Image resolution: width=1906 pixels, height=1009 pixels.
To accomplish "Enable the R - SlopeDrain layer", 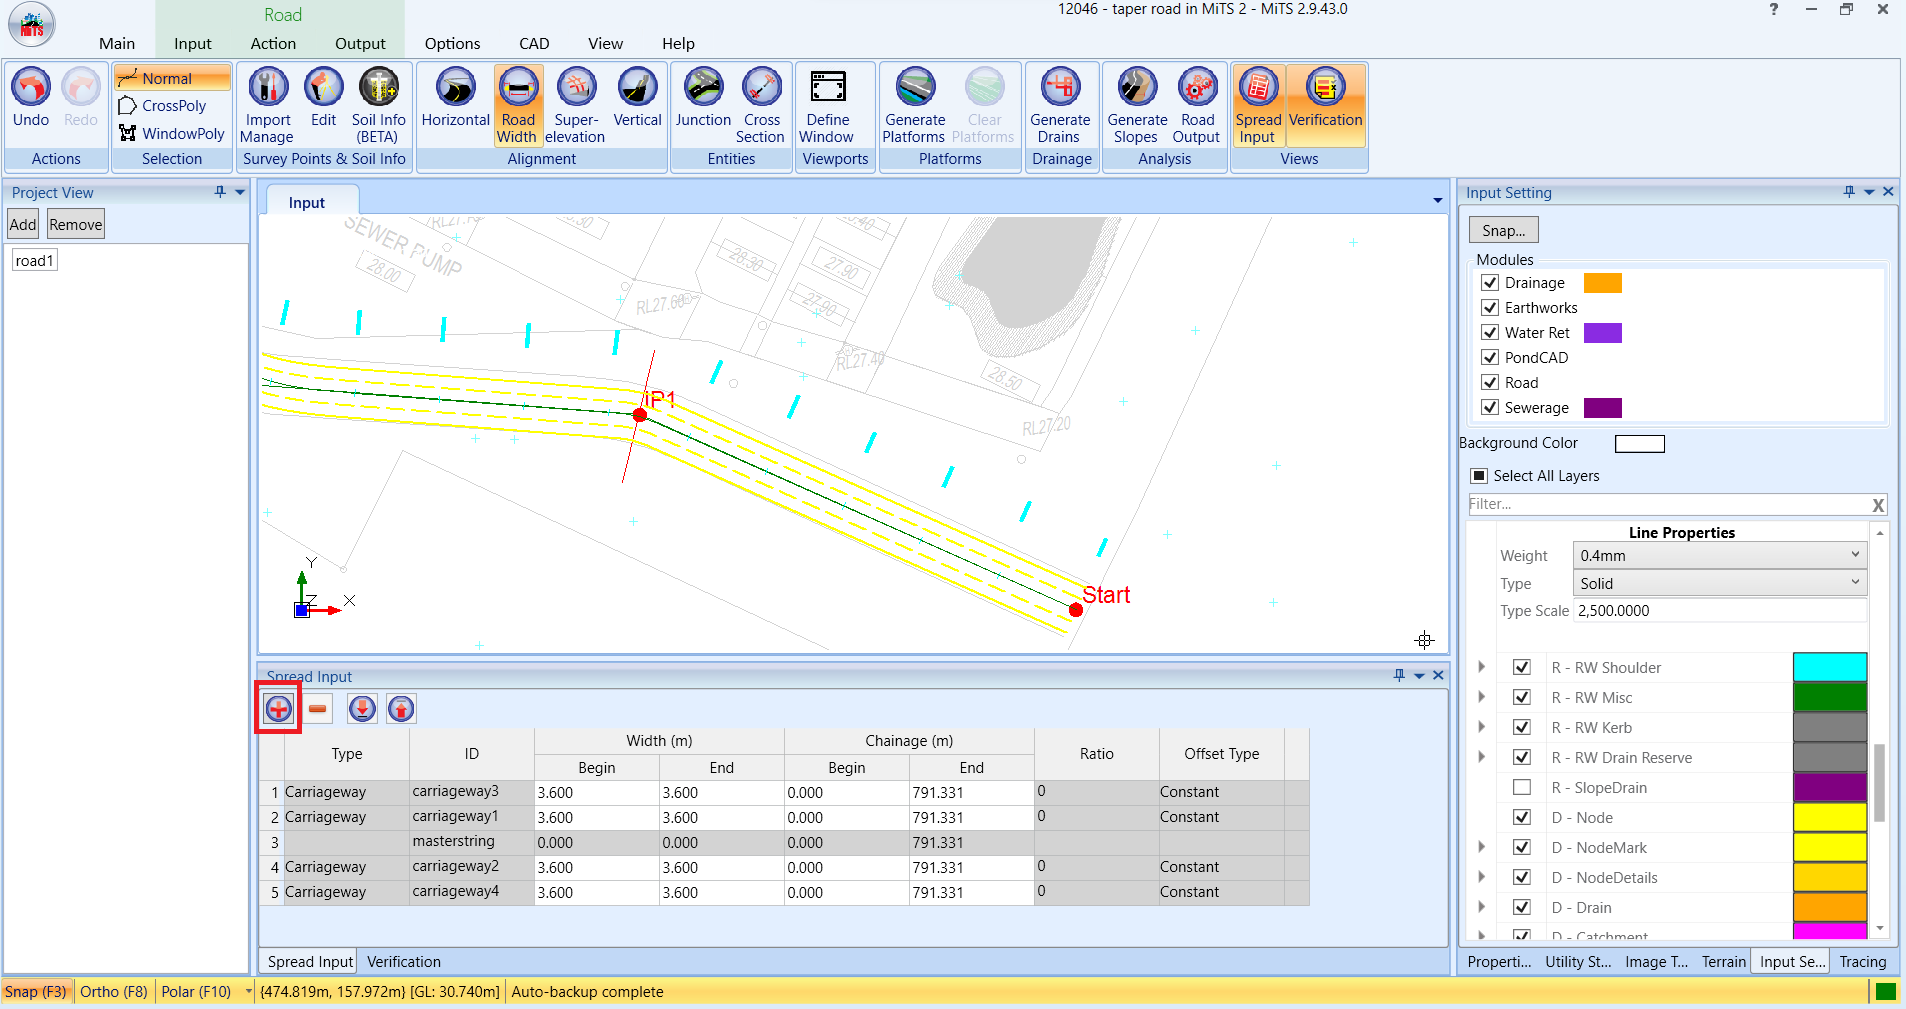I will click(x=1523, y=787).
